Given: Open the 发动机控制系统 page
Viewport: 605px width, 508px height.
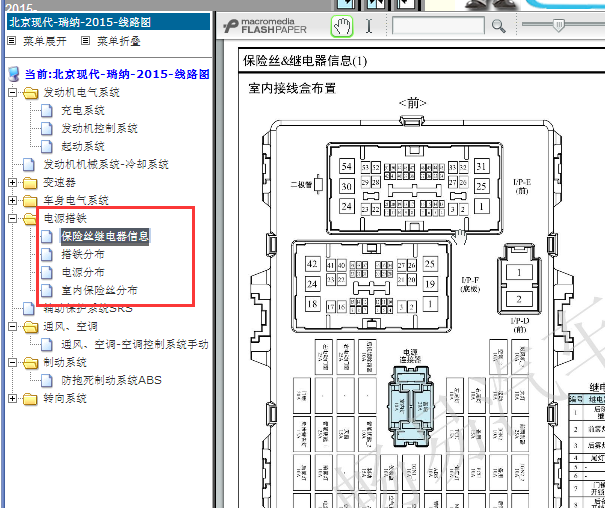Looking at the screenshot, I should click(100, 128).
